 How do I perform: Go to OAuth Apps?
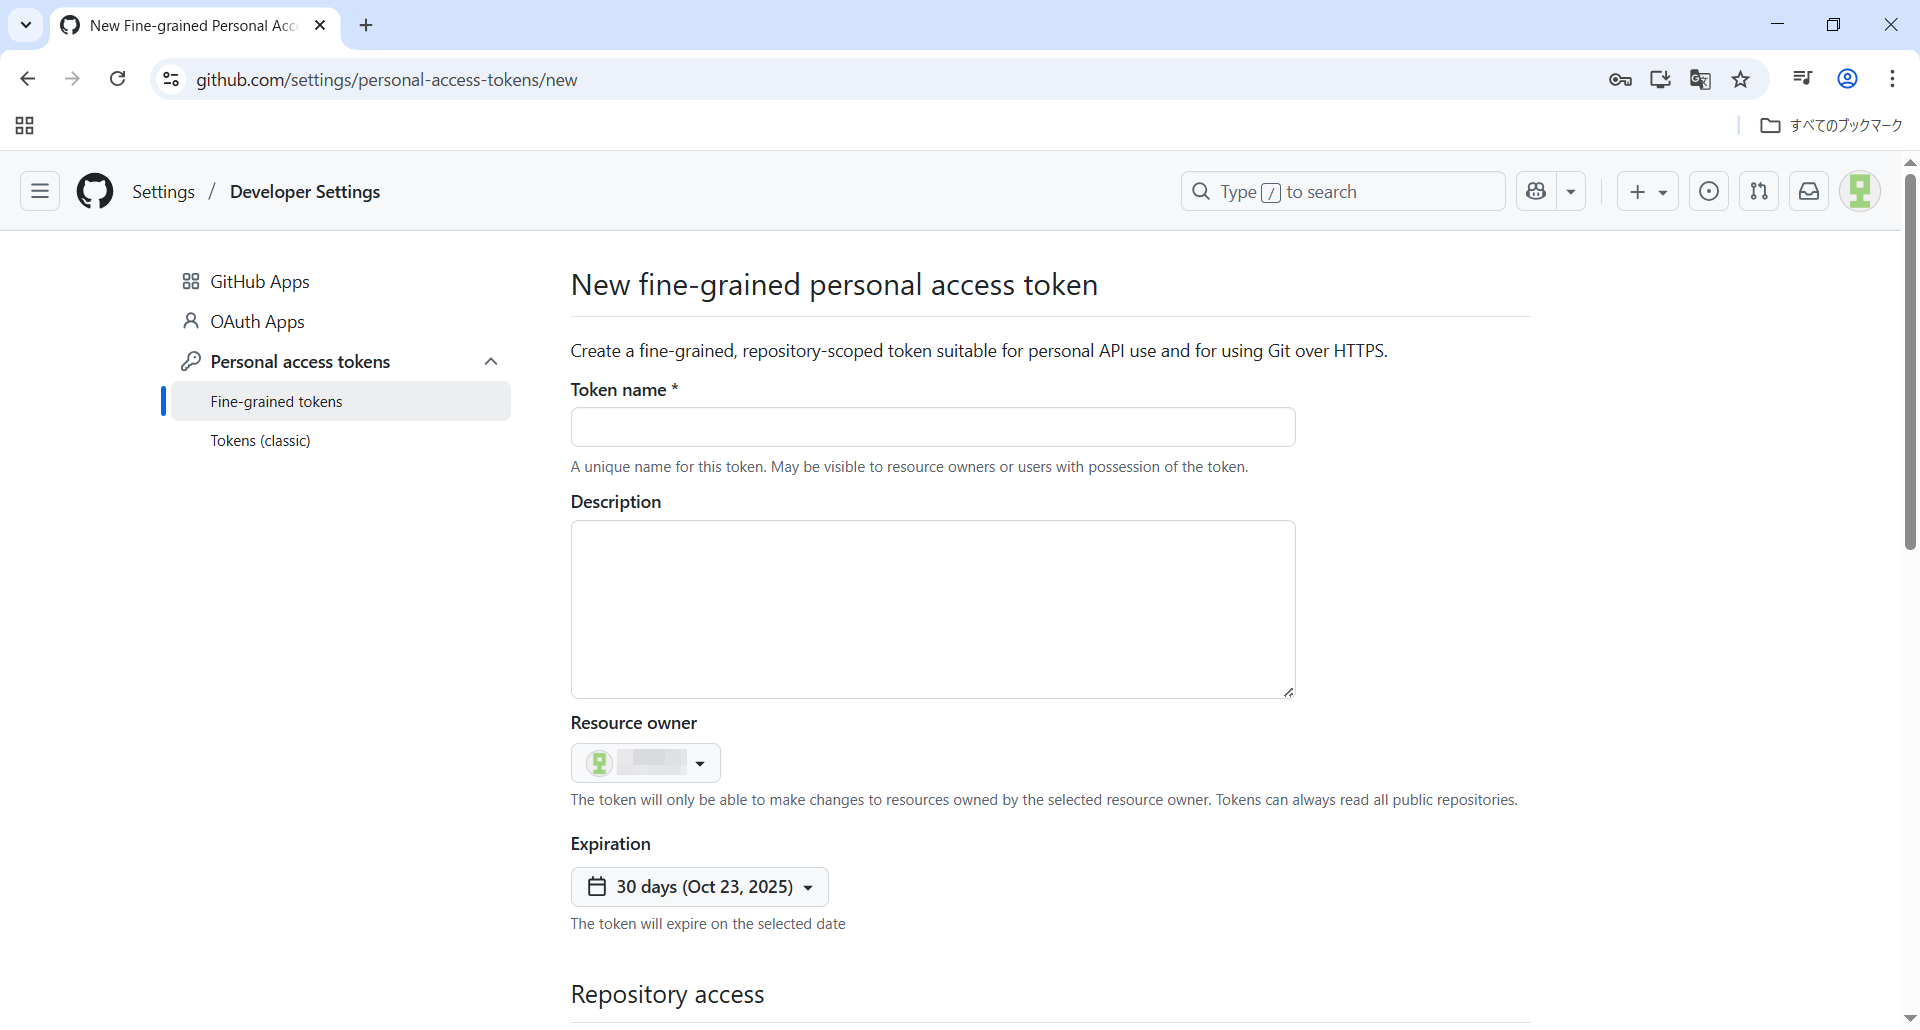click(x=257, y=322)
